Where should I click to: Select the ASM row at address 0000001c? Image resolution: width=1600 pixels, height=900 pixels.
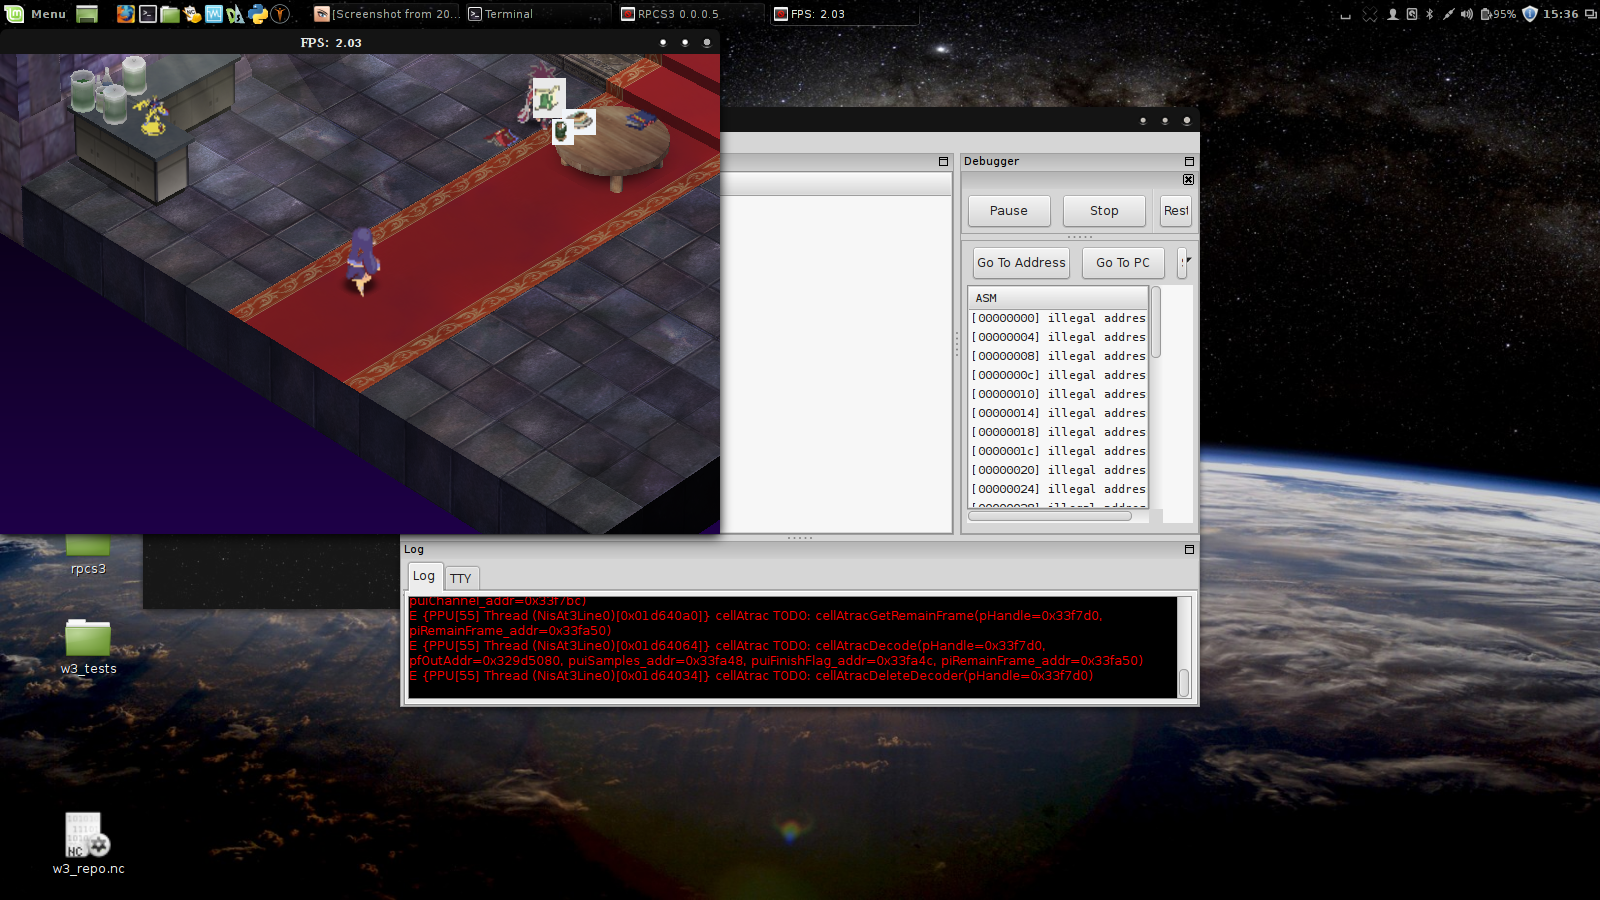click(1058, 451)
